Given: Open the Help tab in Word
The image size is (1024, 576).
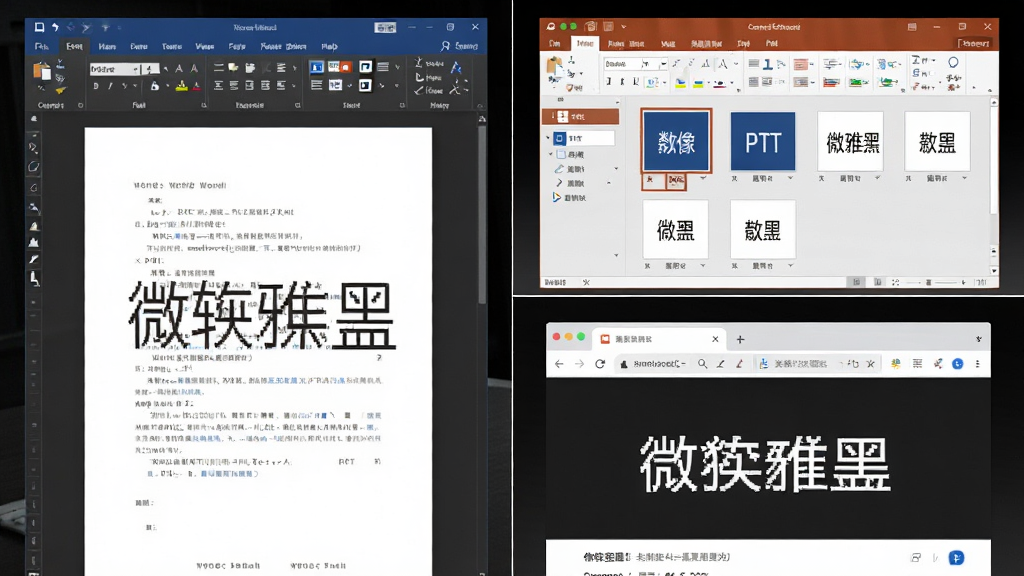Looking at the screenshot, I should pos(330,46).
